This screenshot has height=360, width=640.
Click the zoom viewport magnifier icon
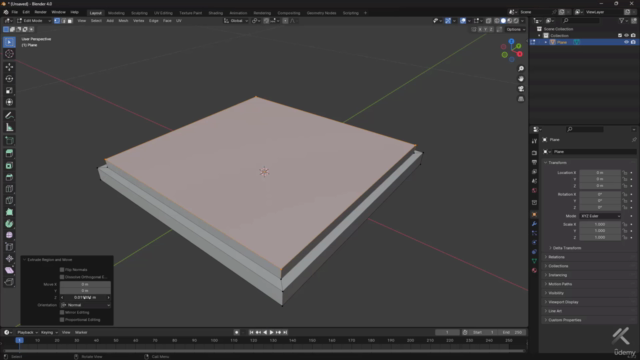[x=521, y=69]
